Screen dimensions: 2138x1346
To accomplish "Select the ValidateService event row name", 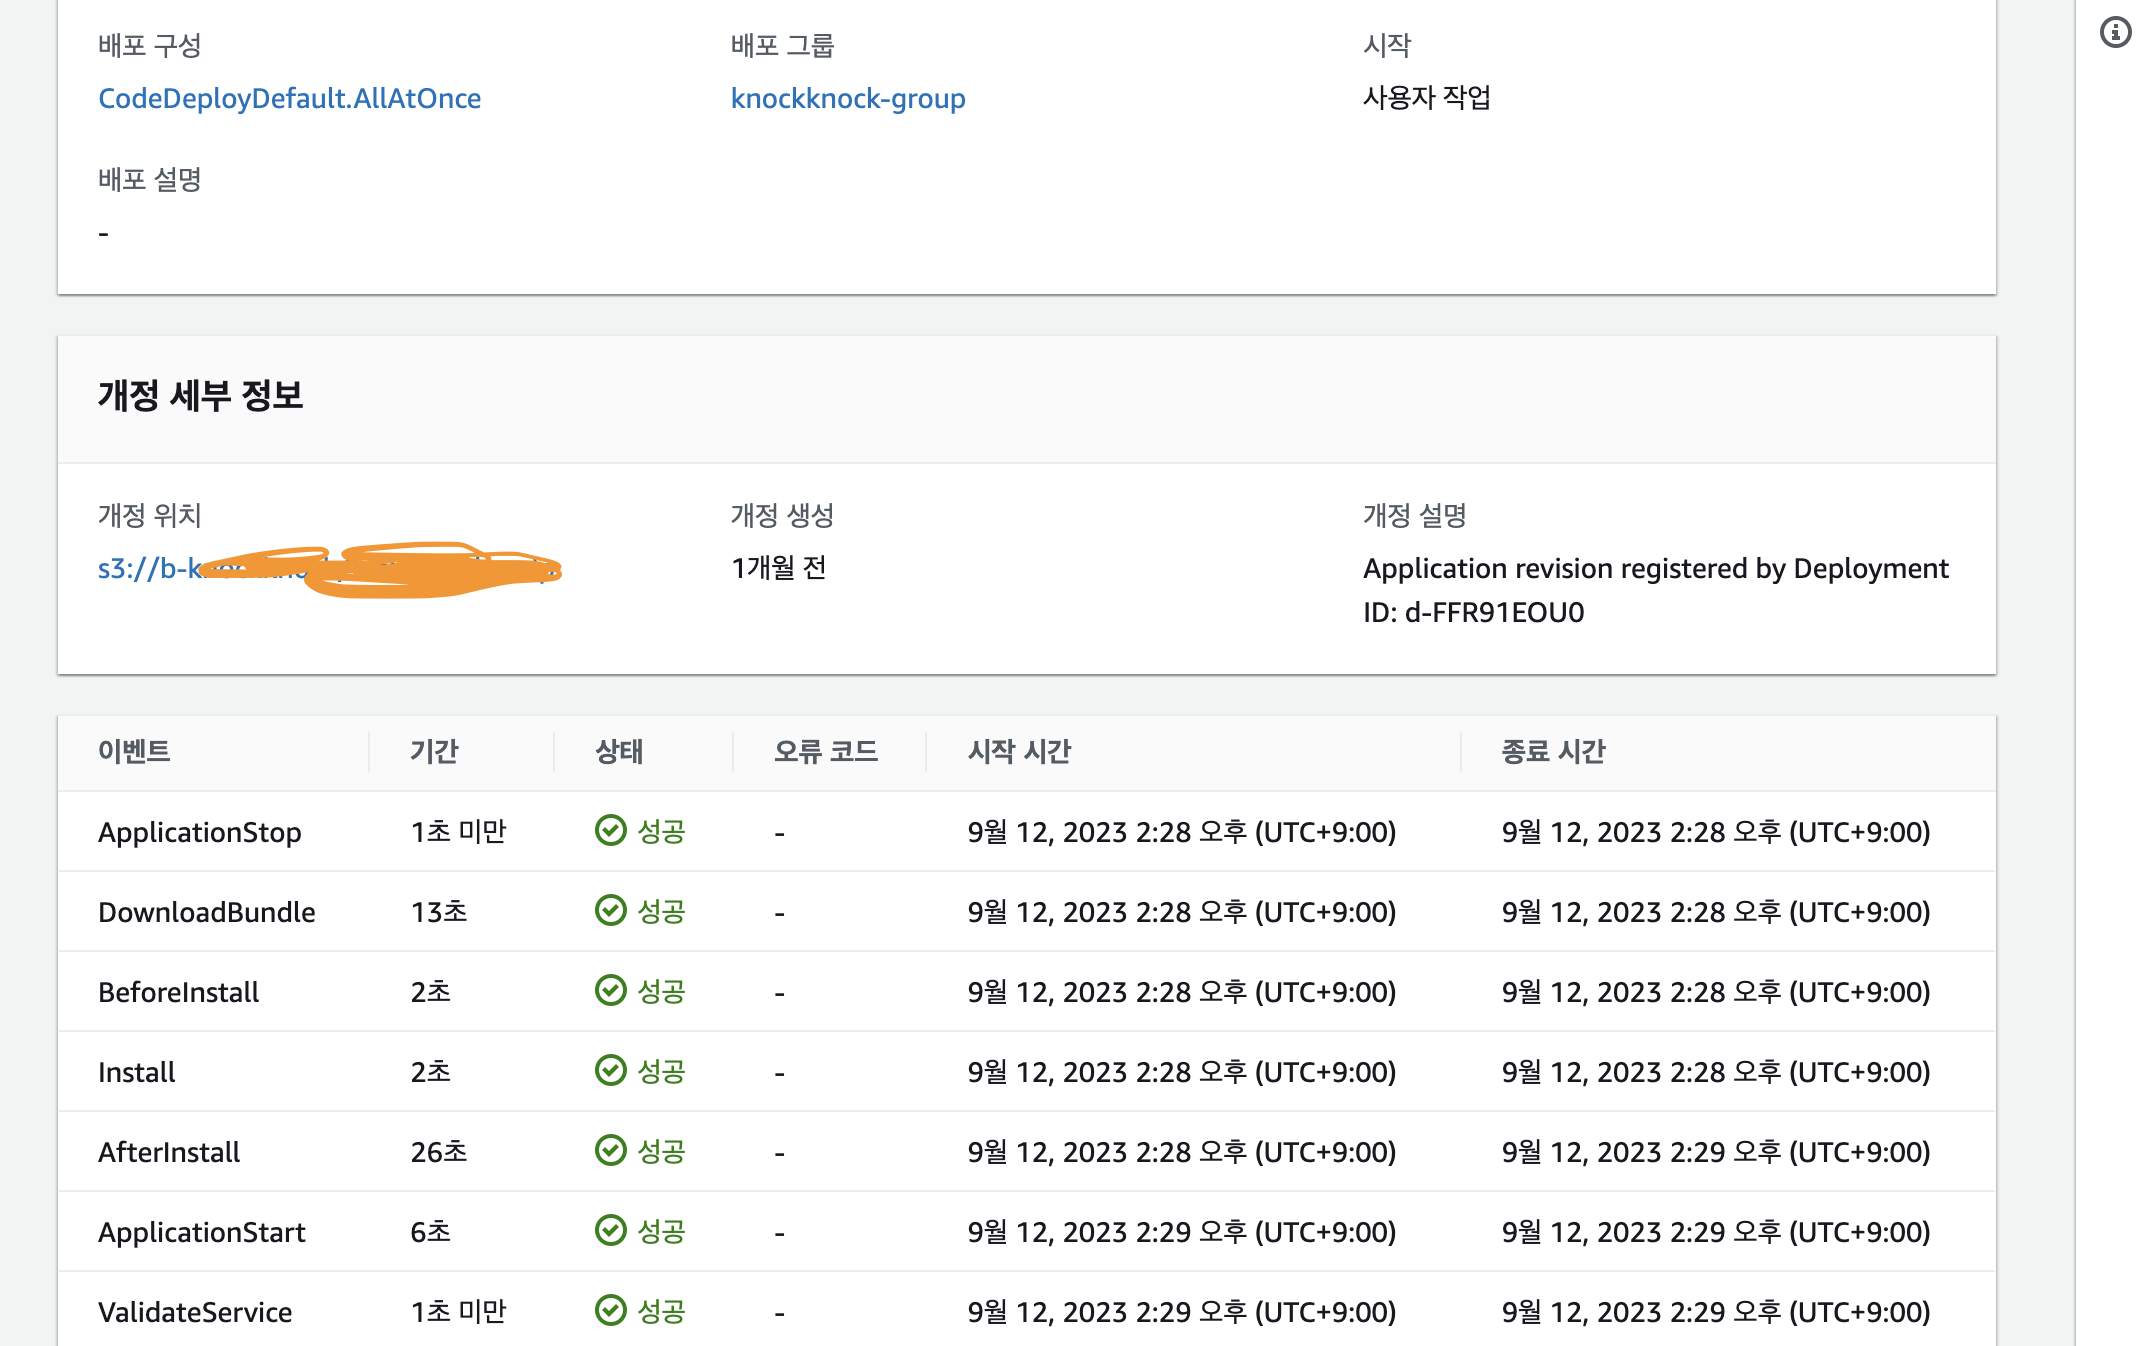I will coord(195,1312).
